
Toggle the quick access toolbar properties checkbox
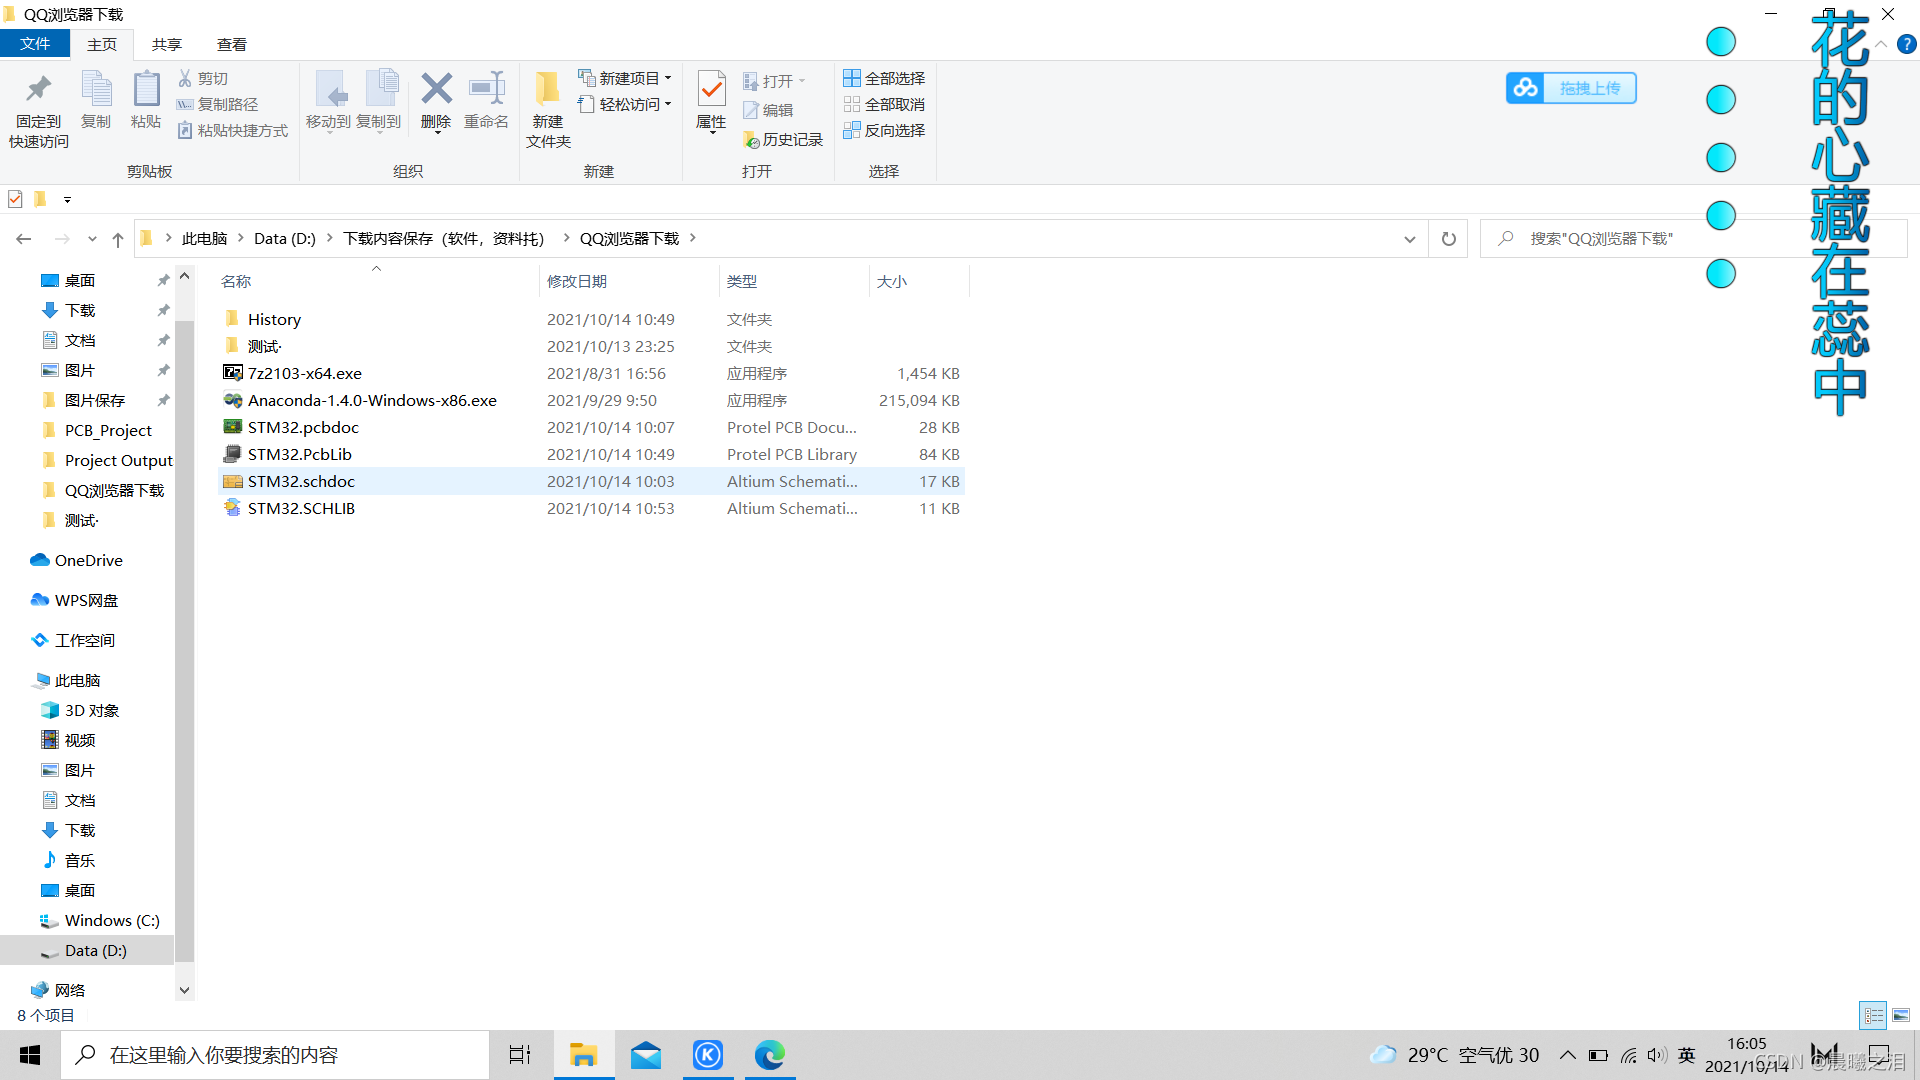pos(15,199)
